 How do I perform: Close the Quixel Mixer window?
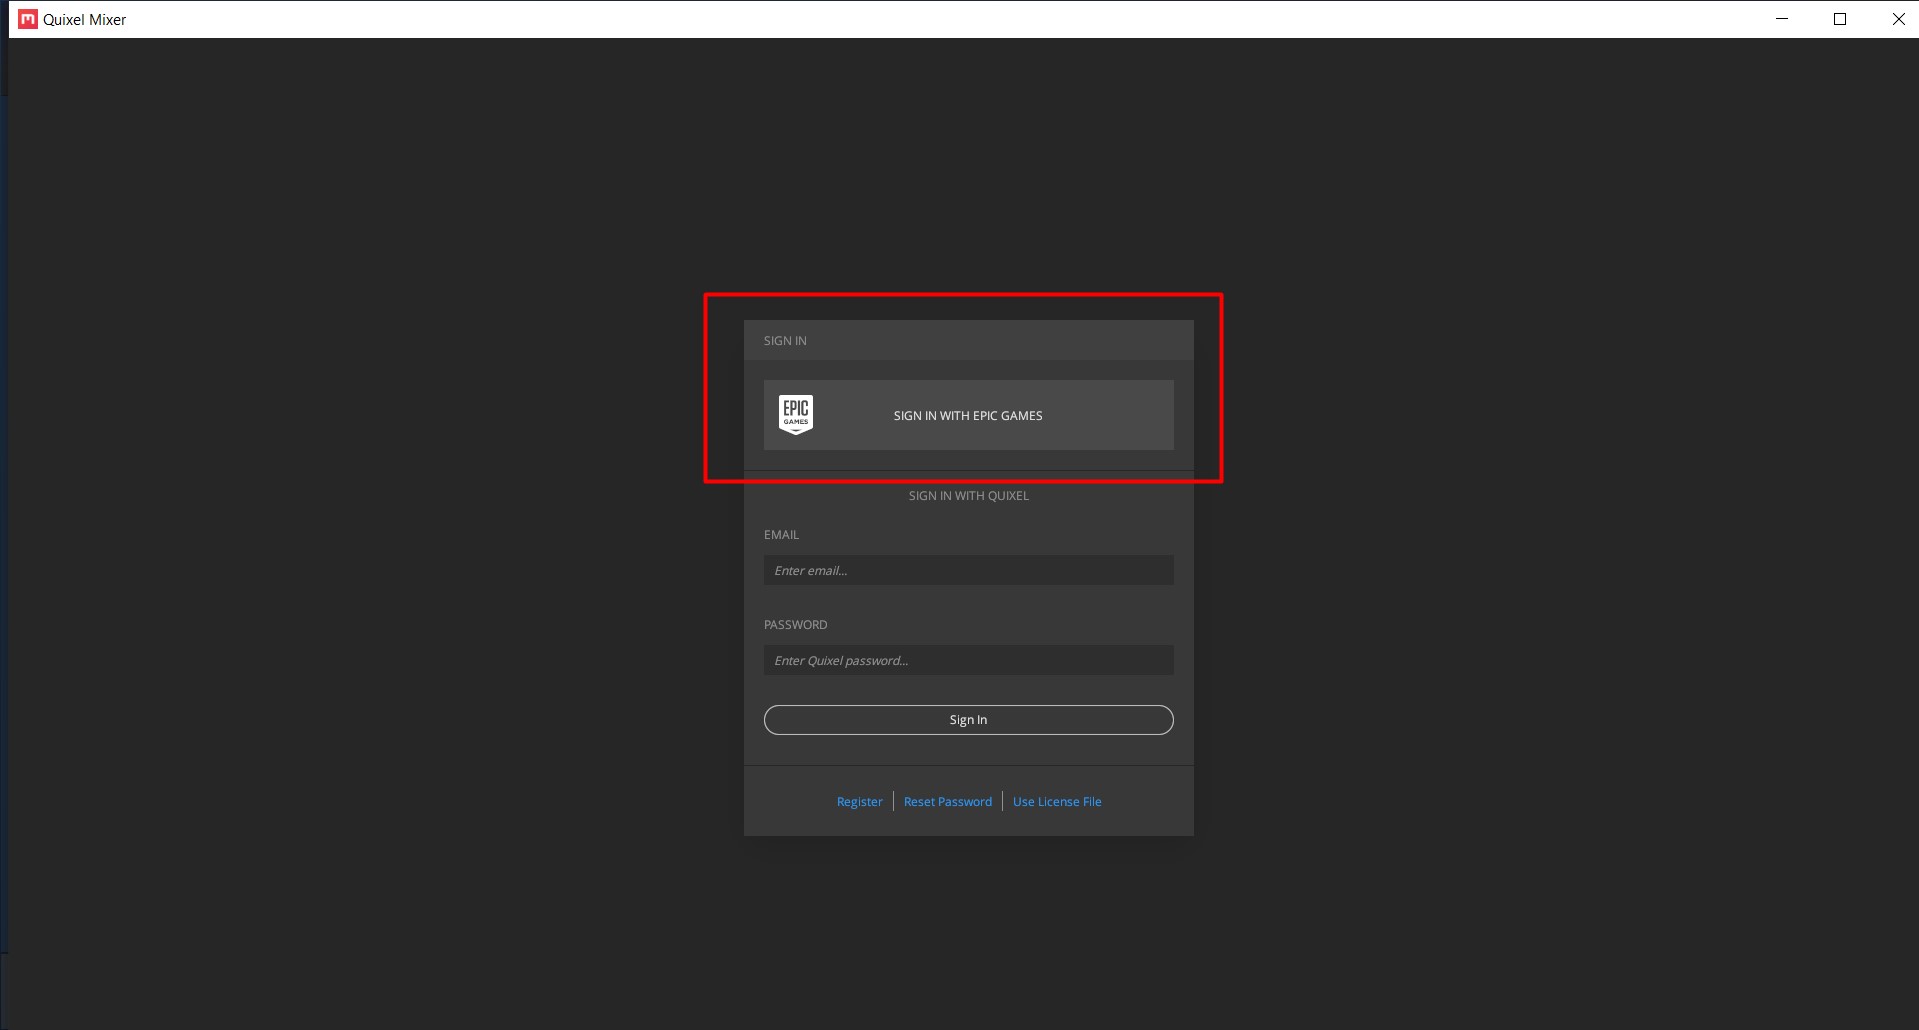coord(1898,19)
